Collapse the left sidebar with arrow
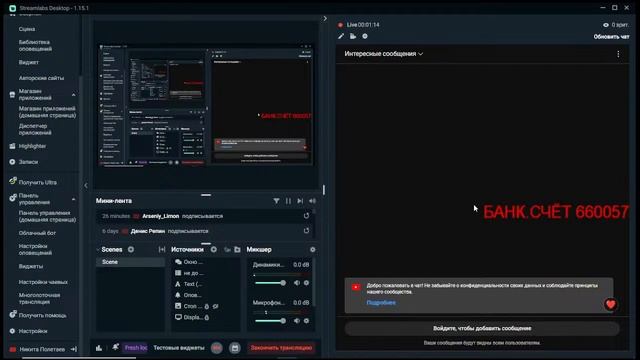640x360 pixels. (x=86, y=186)
